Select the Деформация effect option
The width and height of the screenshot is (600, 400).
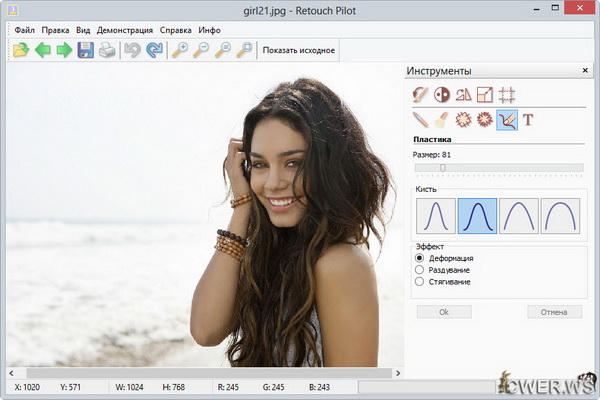tap(420, 258)
